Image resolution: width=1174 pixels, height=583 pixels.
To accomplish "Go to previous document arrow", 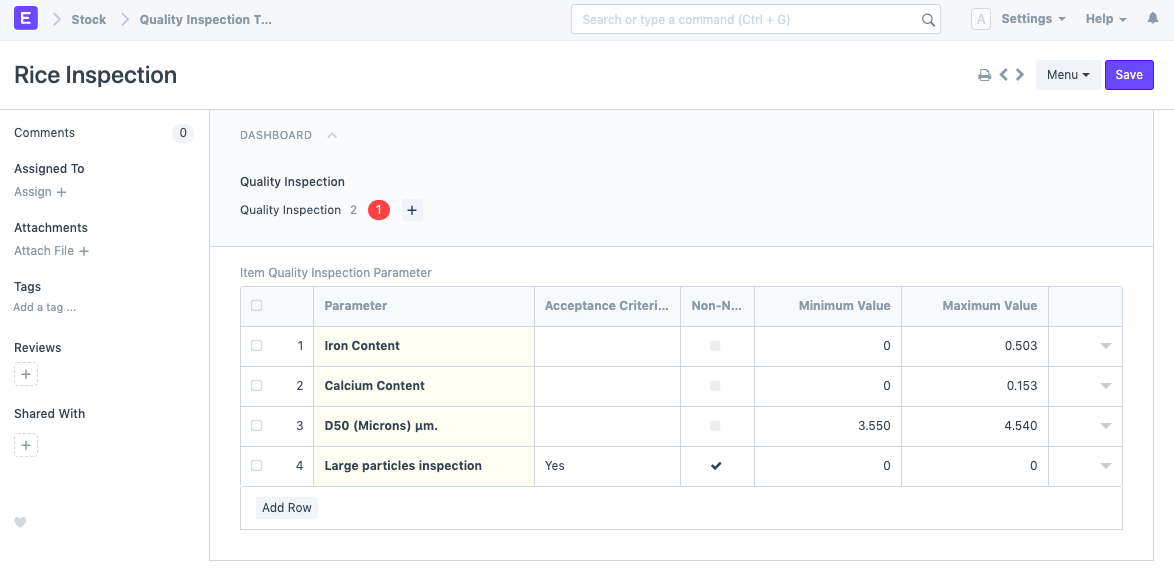I will pyautogui.click(x=1004, y=75).
